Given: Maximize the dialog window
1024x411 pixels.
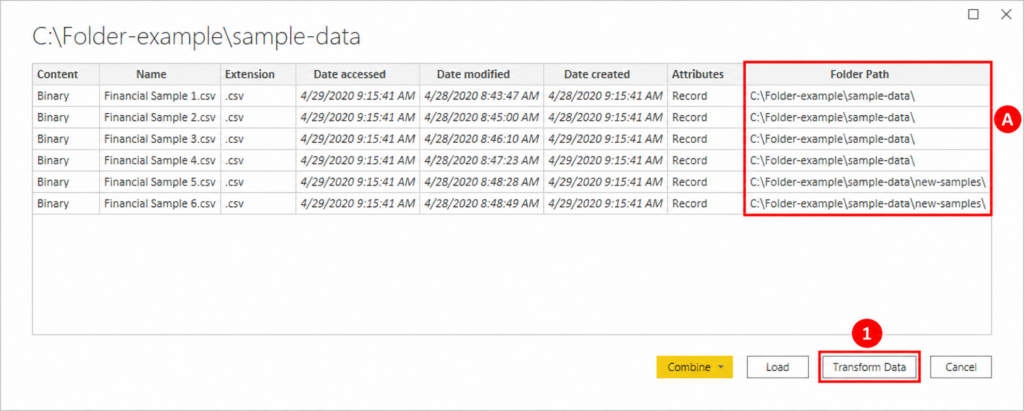Looking at the screenshot, I should click(973, 14).
